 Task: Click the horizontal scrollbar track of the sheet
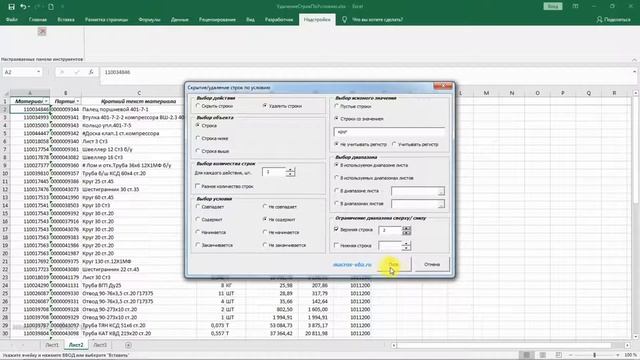tap(510, 345)
